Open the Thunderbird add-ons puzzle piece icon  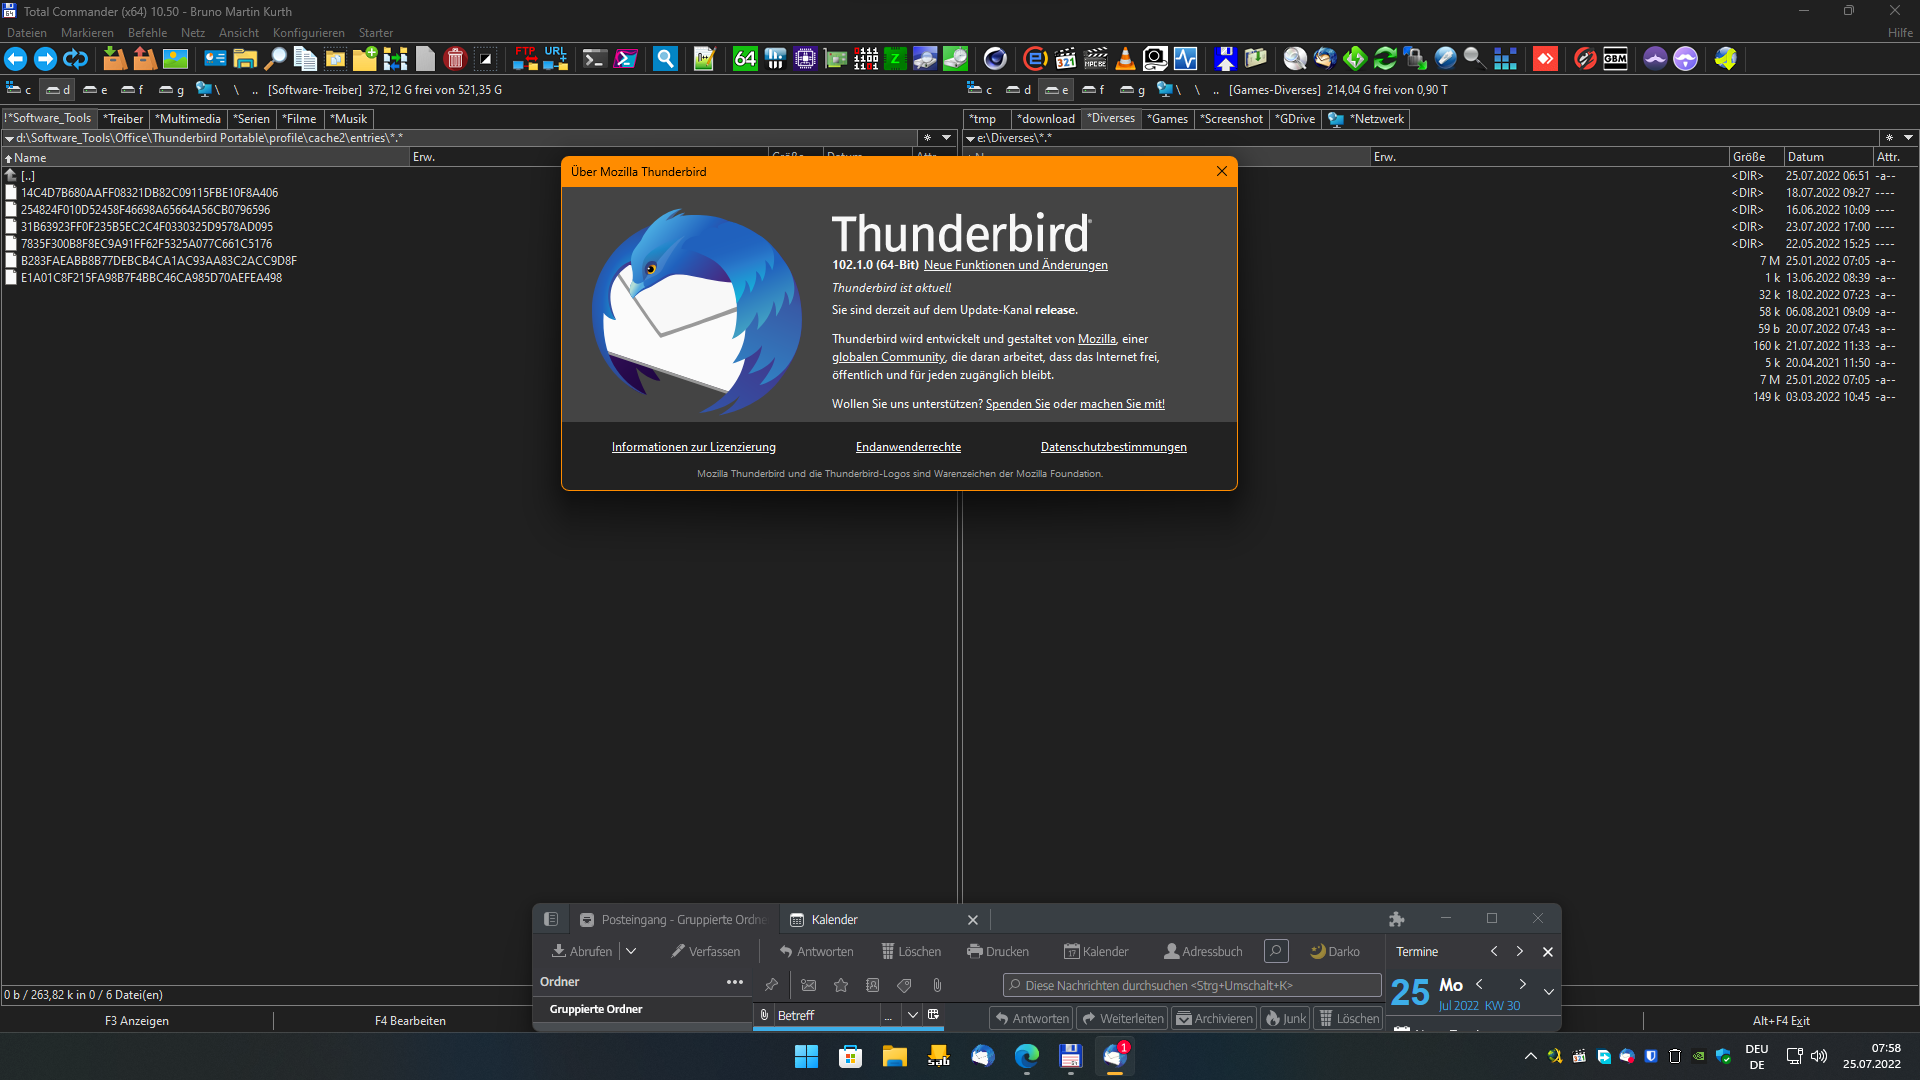(1397, 919)
